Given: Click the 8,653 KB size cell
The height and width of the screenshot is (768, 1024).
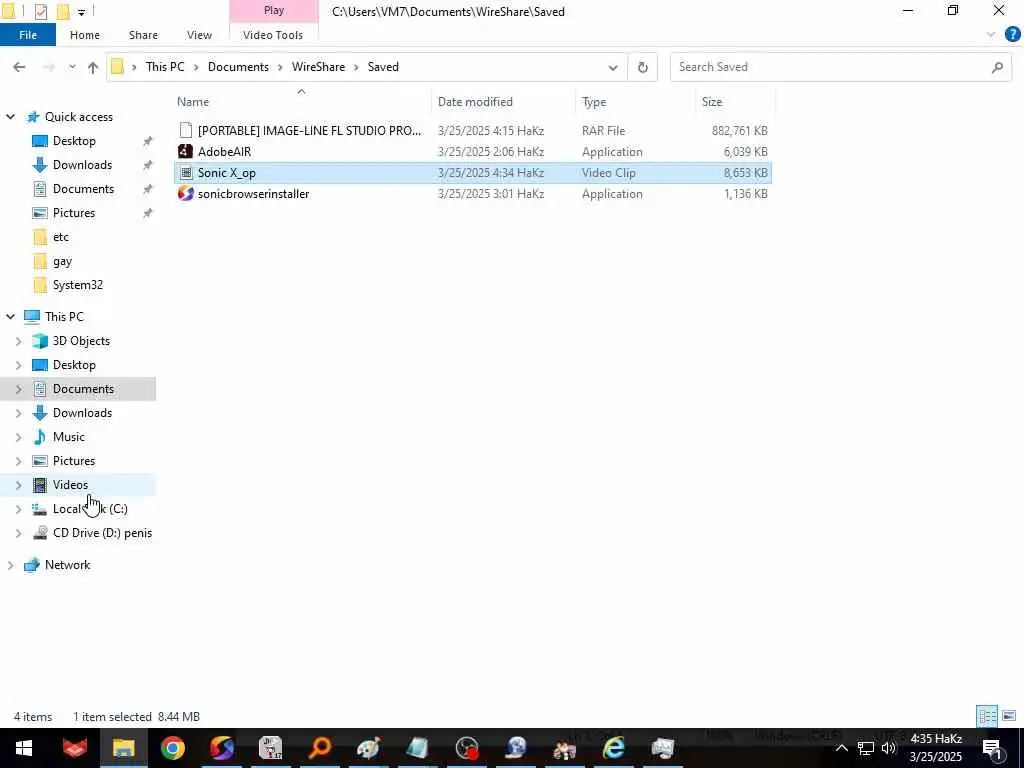Looking at the screenshot, I should click(x=745, y=173).
